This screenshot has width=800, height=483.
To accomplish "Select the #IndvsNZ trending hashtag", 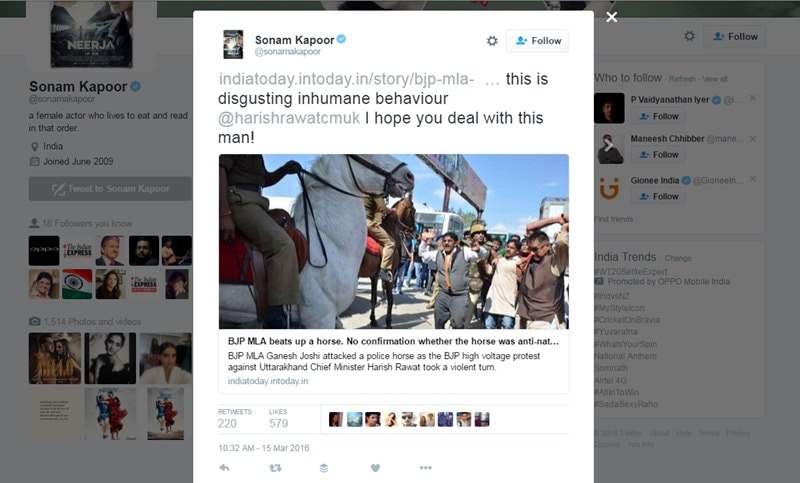I will tap(612, 296).
